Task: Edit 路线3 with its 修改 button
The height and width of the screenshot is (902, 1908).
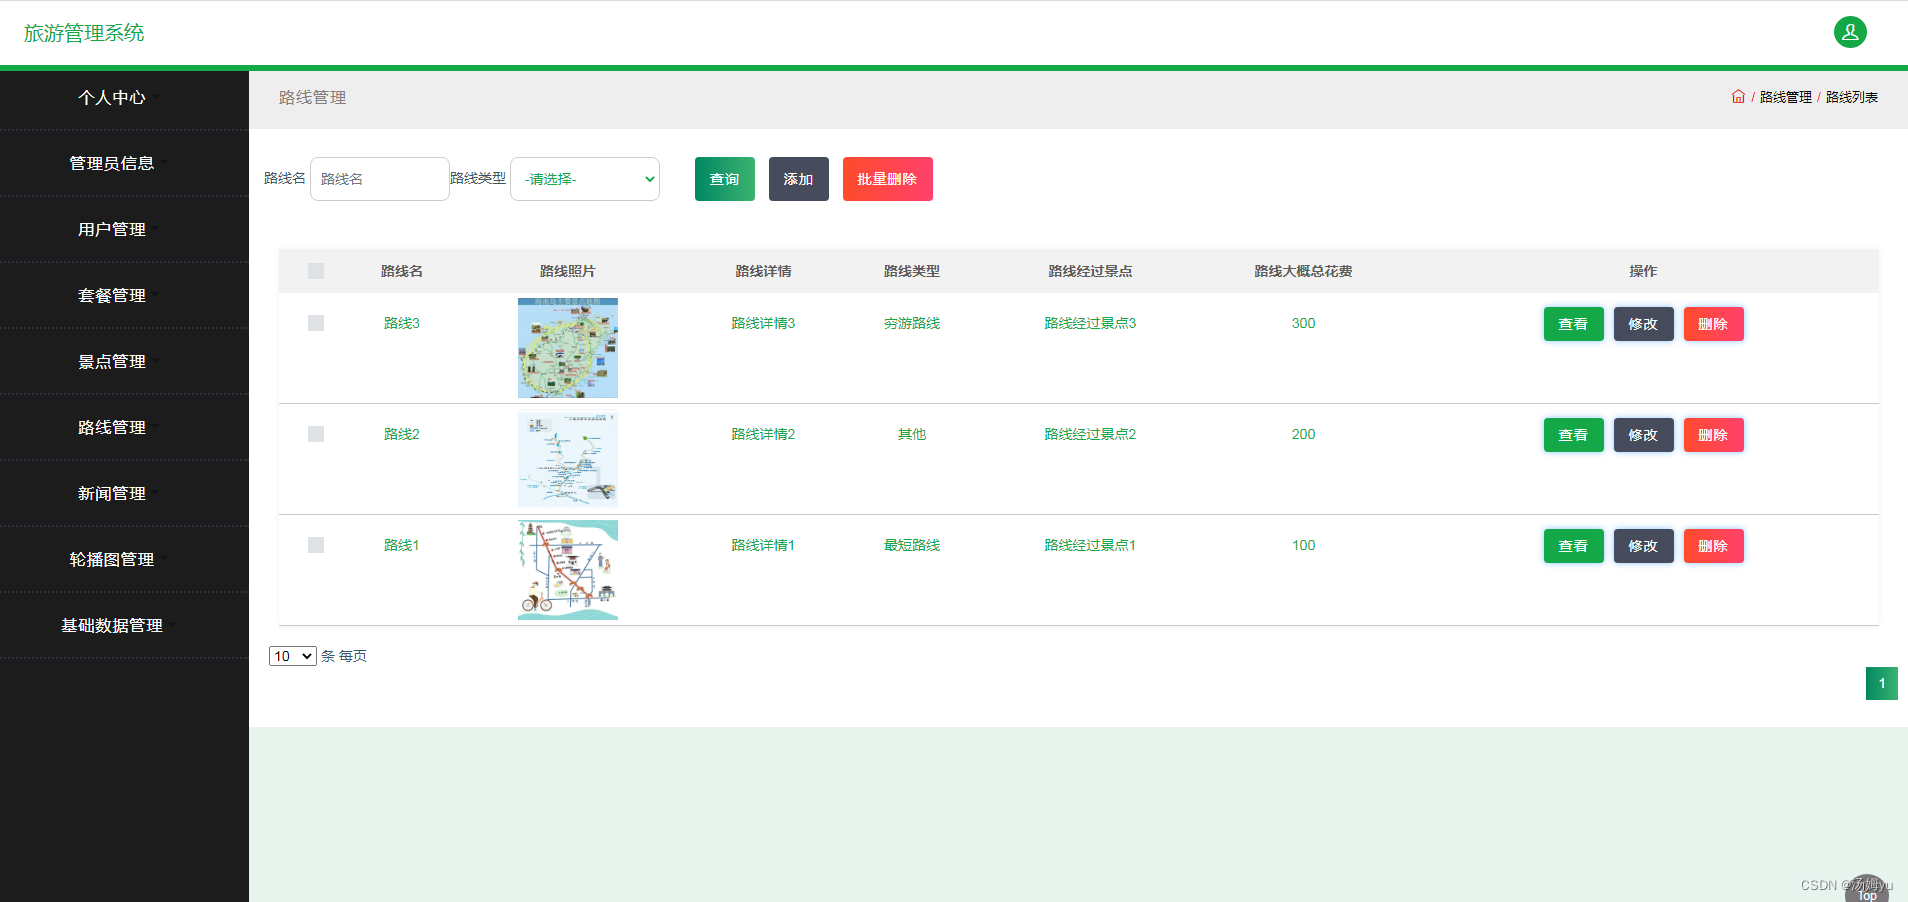Action: coord(1643,324)
